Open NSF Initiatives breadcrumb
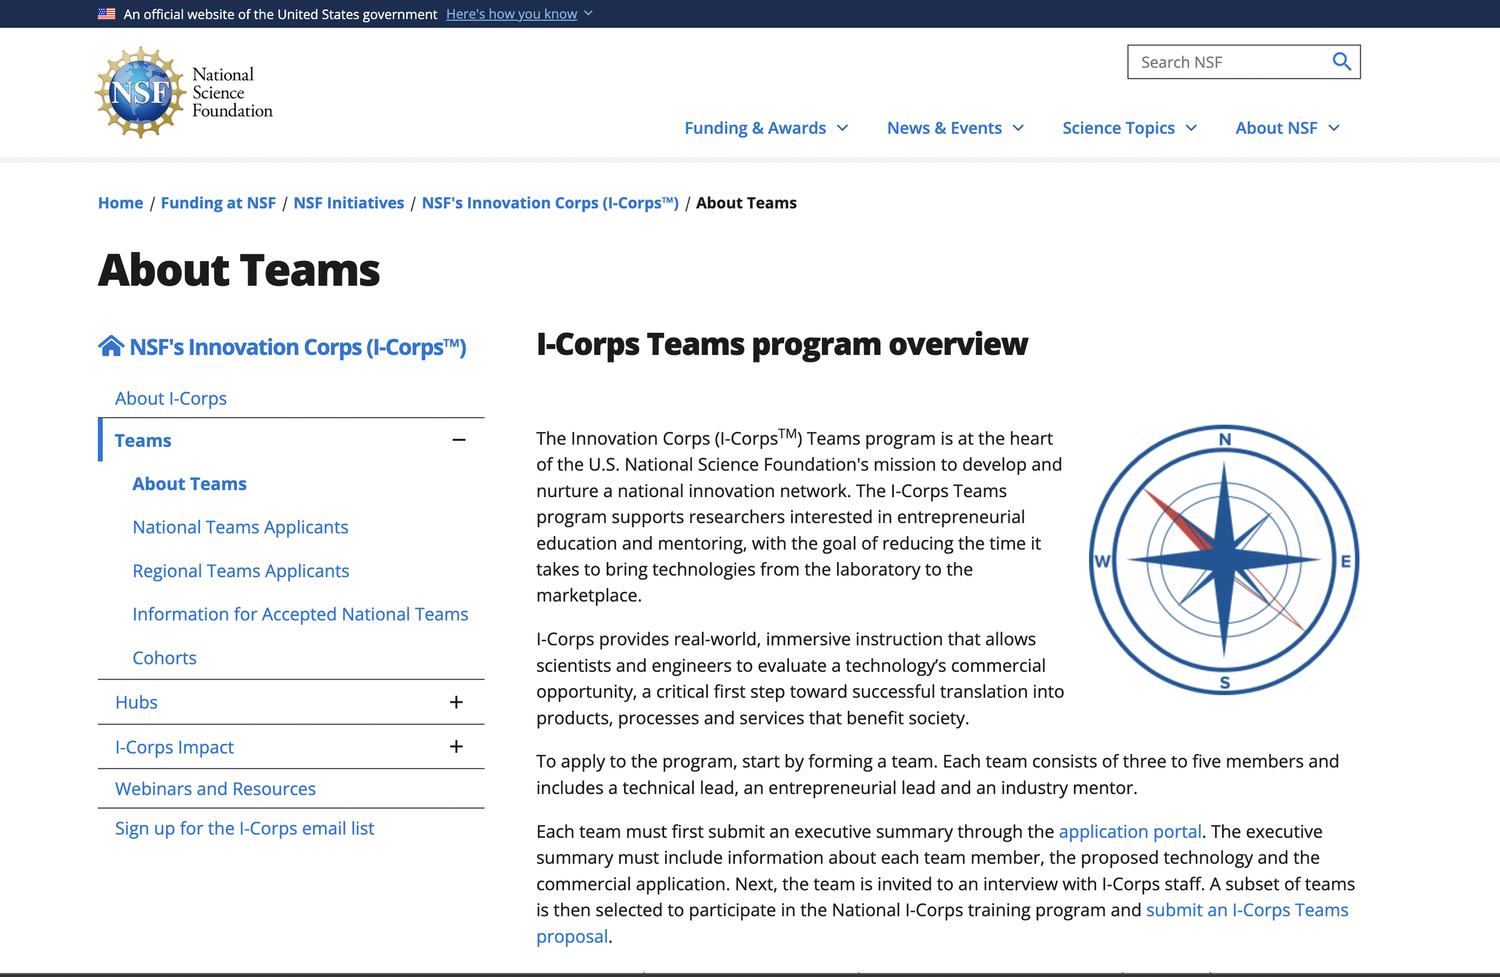1500x977 pixels. coord(349,203)
